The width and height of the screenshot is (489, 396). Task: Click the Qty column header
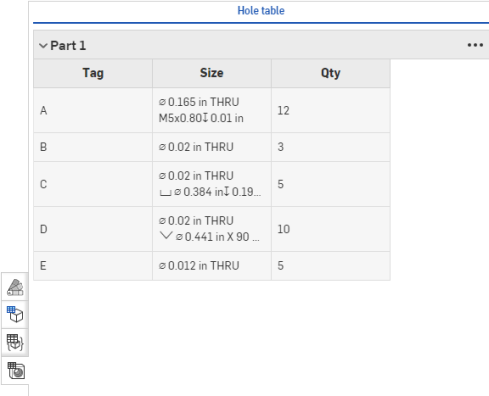(331, 73)
